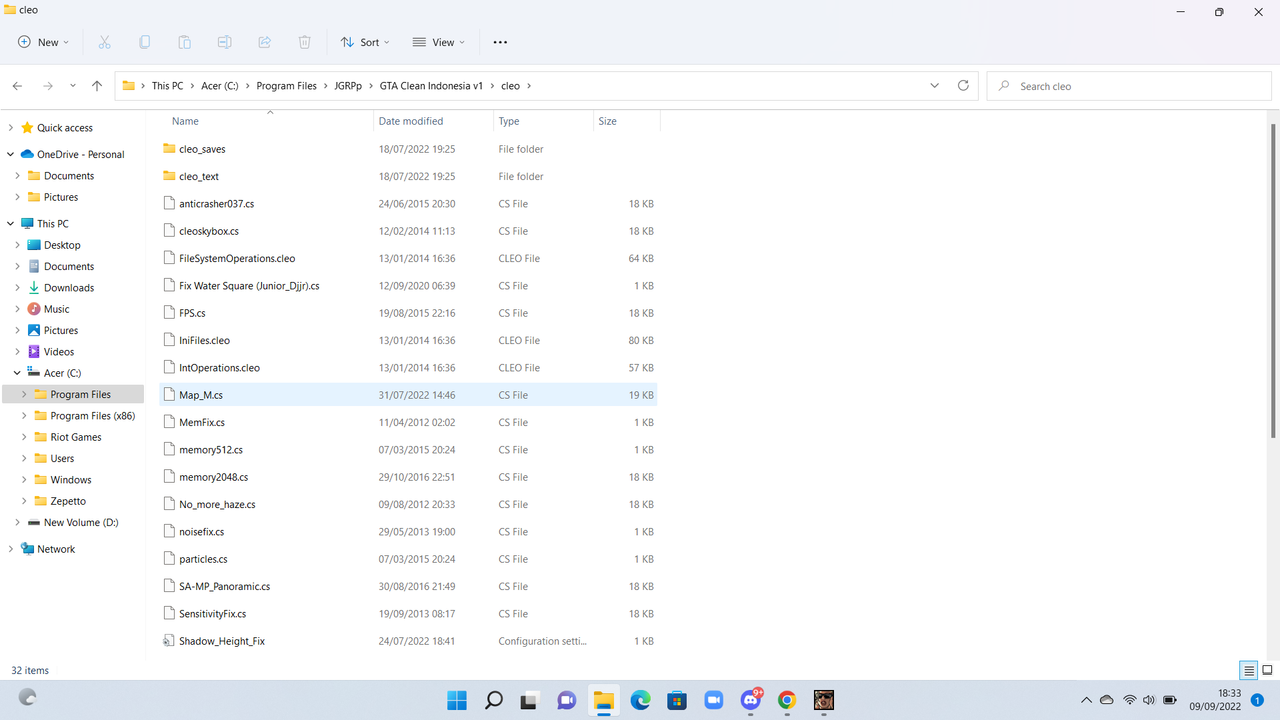Open taskbar Search
This screenshot has height=720, width=1280.
(493, 700)
